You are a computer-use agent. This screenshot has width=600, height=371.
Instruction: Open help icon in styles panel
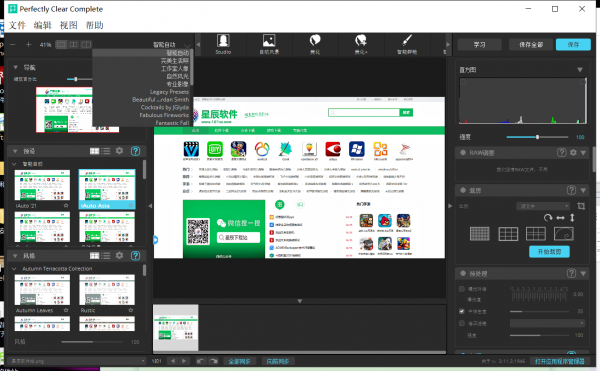click(x=135, y=255)
